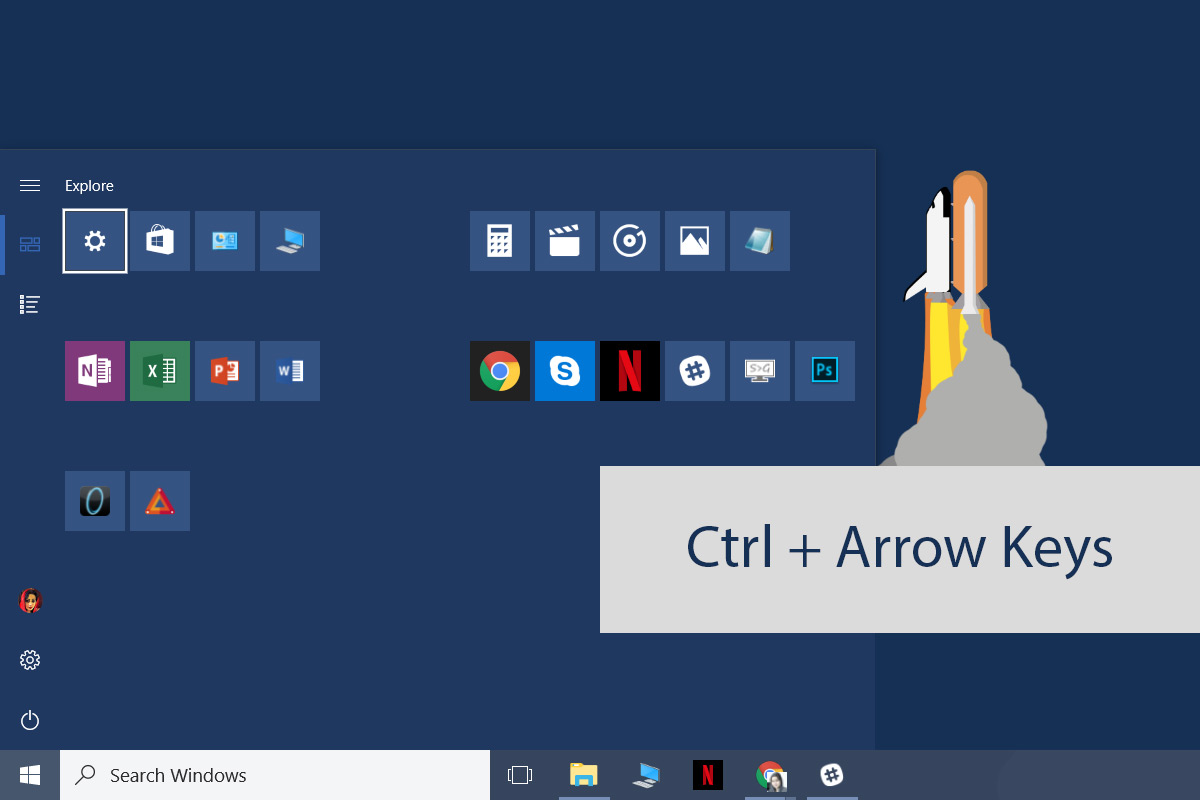Launch the Skype tile
The width and height of the screenshot is (1200, 800).
pyautogui.click(x=564, y=371)
